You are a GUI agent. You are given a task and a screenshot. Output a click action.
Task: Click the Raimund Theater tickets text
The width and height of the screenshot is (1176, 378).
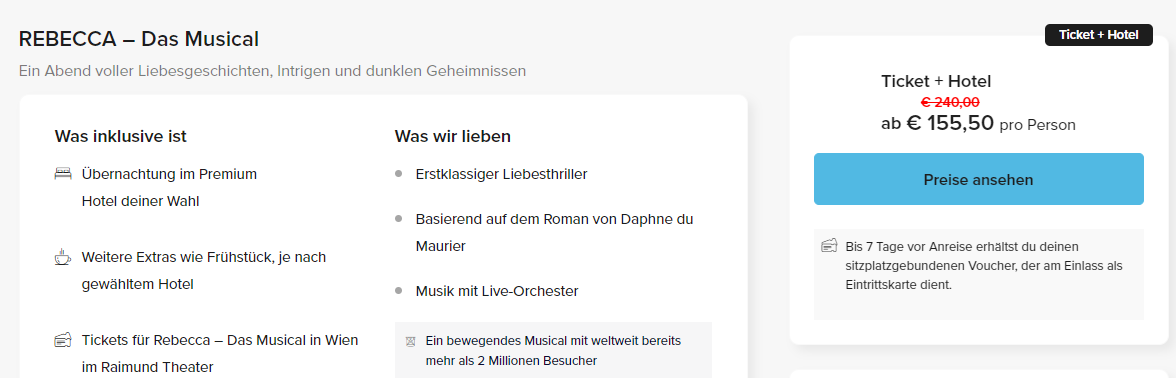tap(220, 353)
